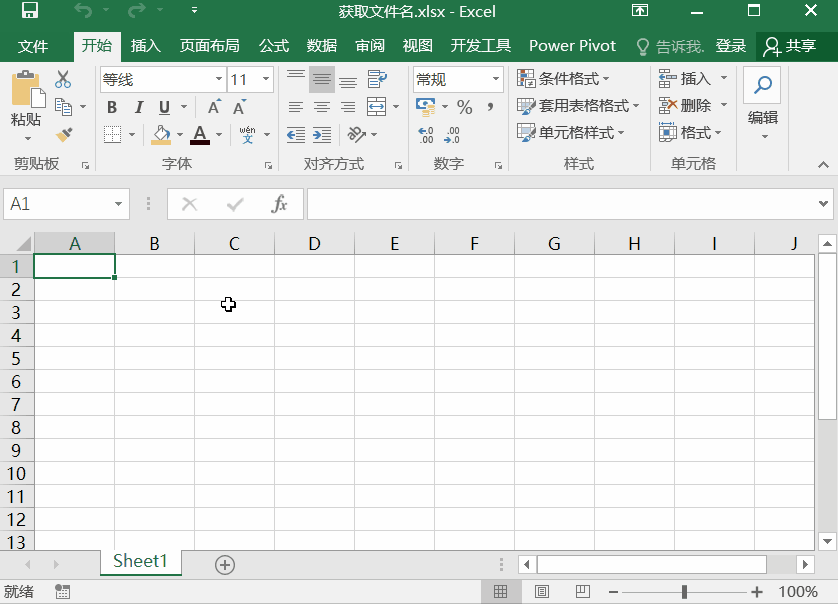Click the phonetic guide wén icon
838x604 pixels.
click(x=247, y=135)
